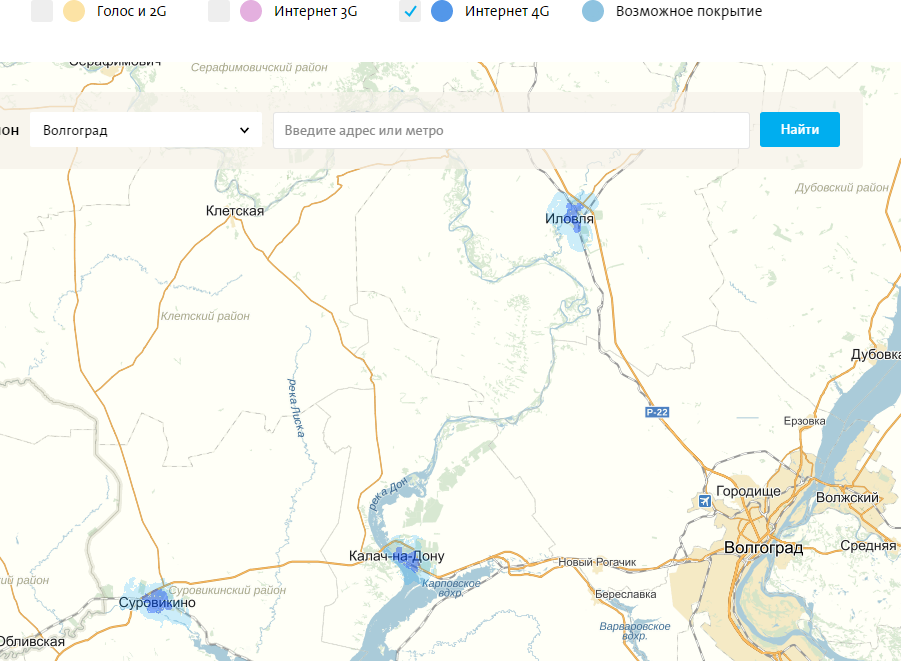The height and width of the screenshot is (661, 901).
Task: Open the Волгоград region dropdown
Action: (x=146, y=130)
